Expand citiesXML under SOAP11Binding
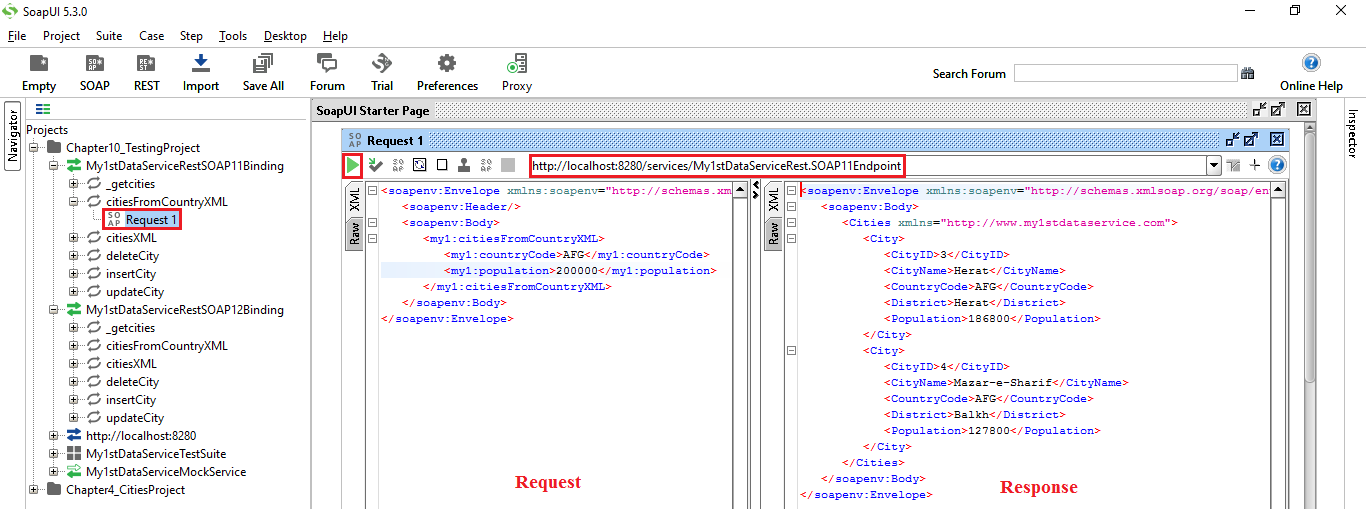The image size is (1366, 509). [x=74, y=238]
